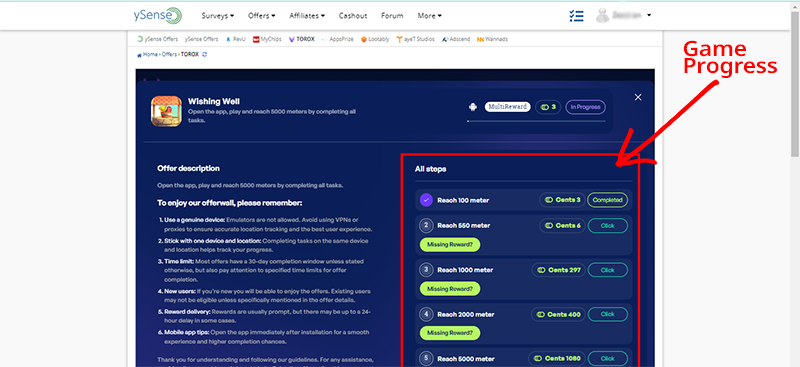Image resolution: width=800 pixels, height=367 pixels.
Task: Open the Lootably offerwall tab
Action: 375,39
